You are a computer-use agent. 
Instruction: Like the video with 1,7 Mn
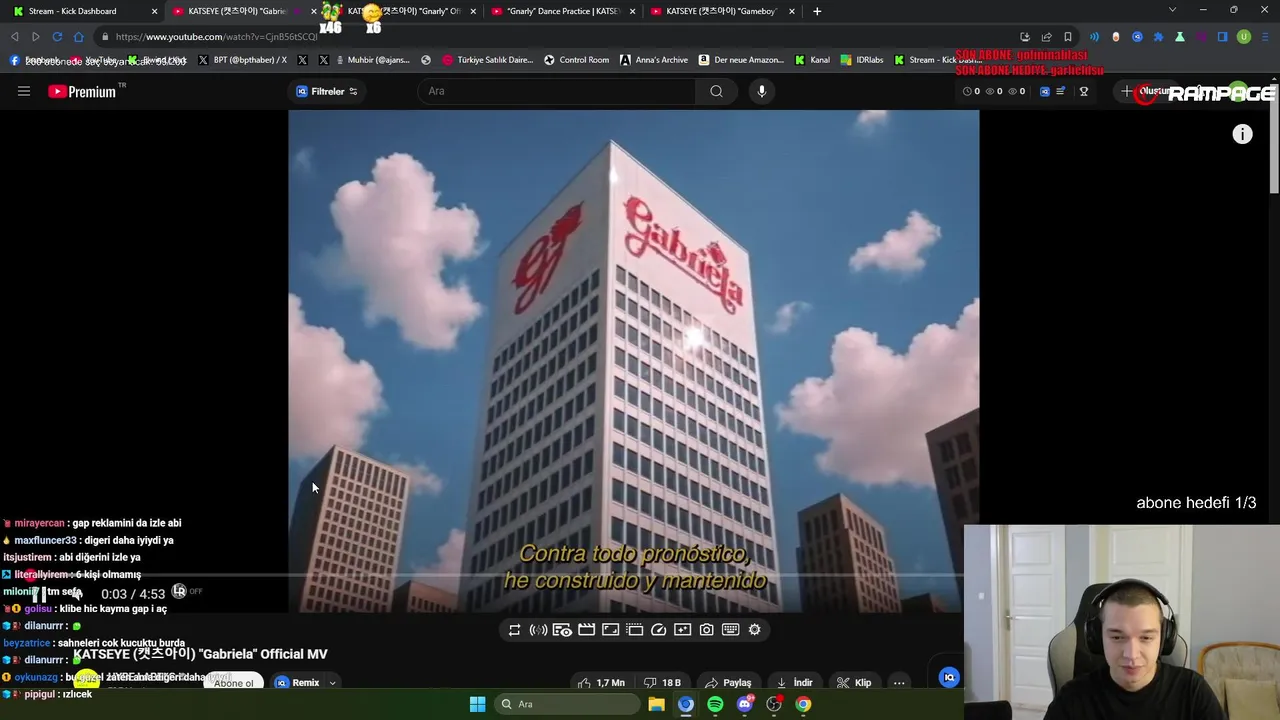(601, 683)
